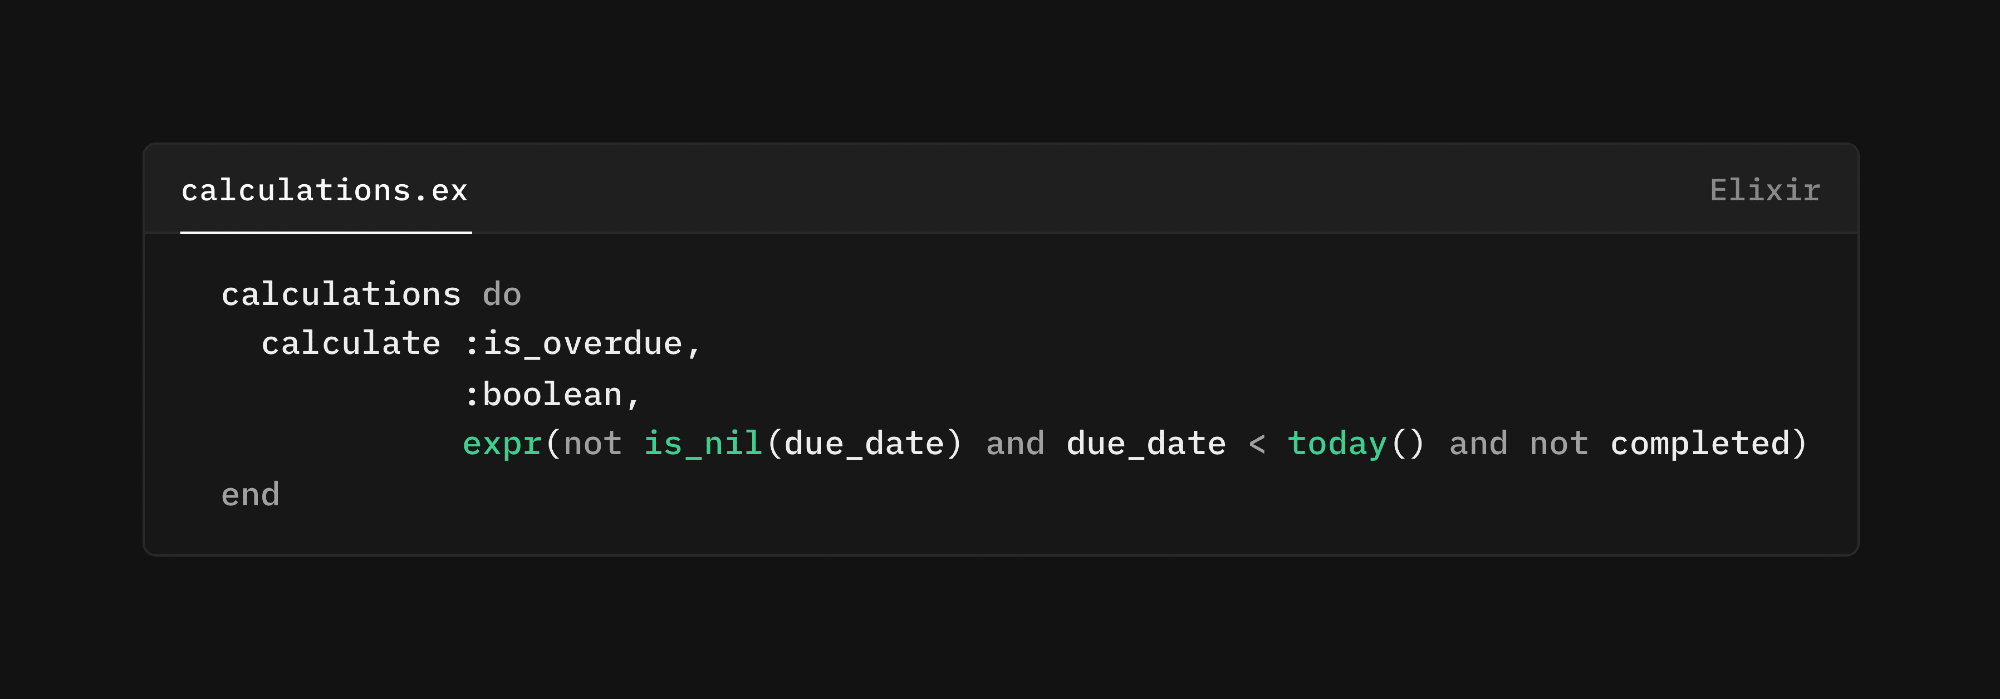The width and height of the screenshot is (2000, 699).
Task: Click the :boolean type atom
Action: (x=542, y=394)
